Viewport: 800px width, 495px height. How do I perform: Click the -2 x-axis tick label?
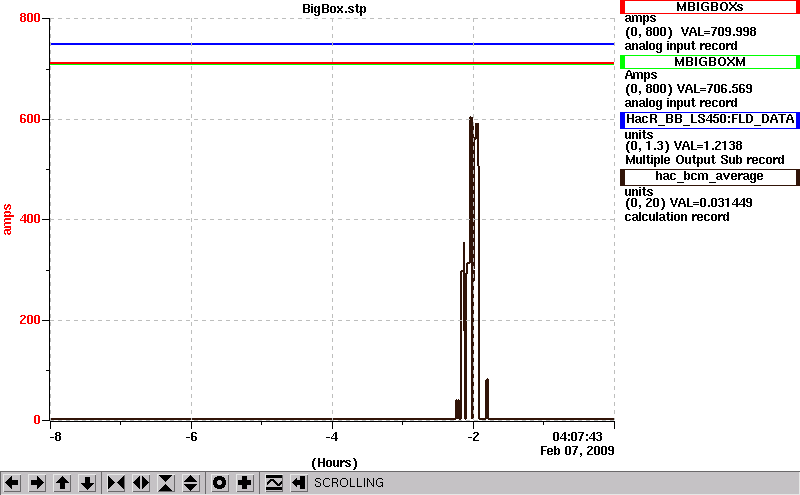coord(473,437)
